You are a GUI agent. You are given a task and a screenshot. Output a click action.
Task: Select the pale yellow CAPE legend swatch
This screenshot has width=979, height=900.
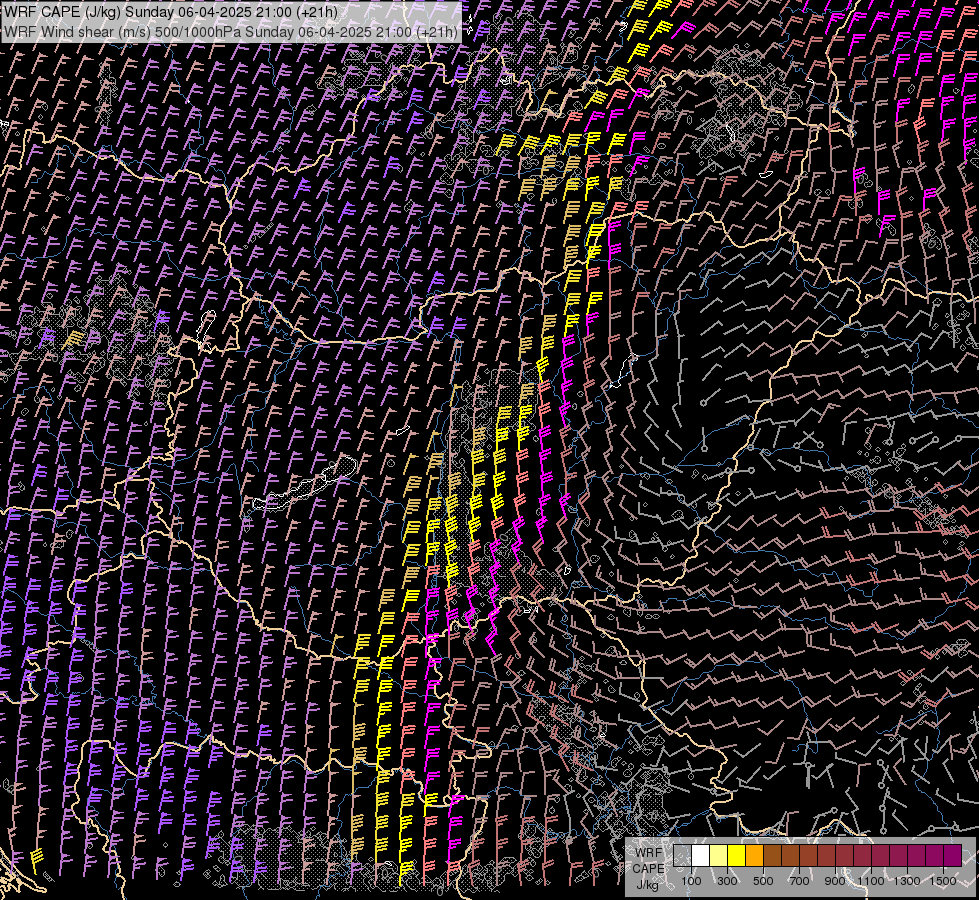[719, 856]
